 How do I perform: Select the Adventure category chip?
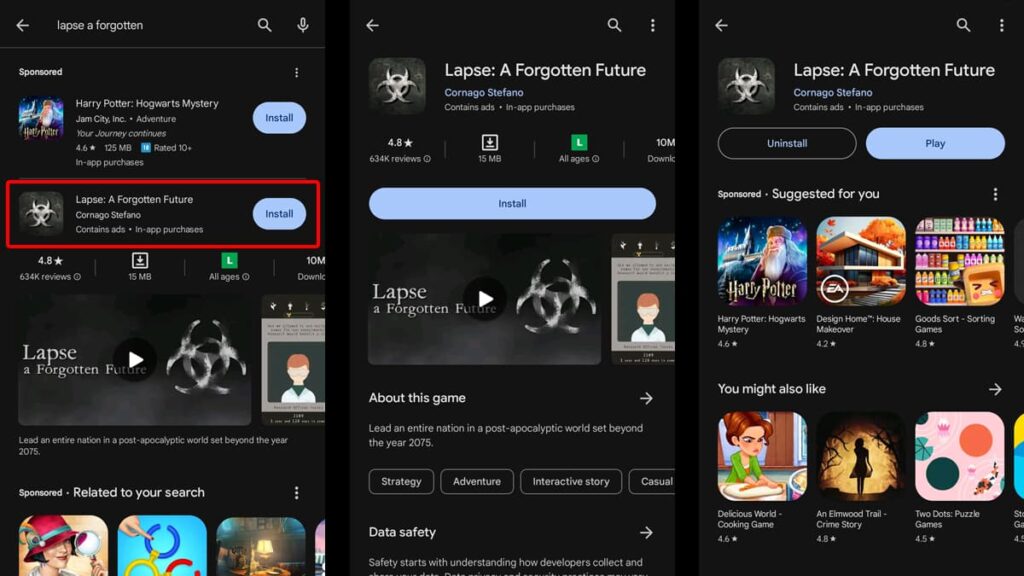tap(476, 481)
